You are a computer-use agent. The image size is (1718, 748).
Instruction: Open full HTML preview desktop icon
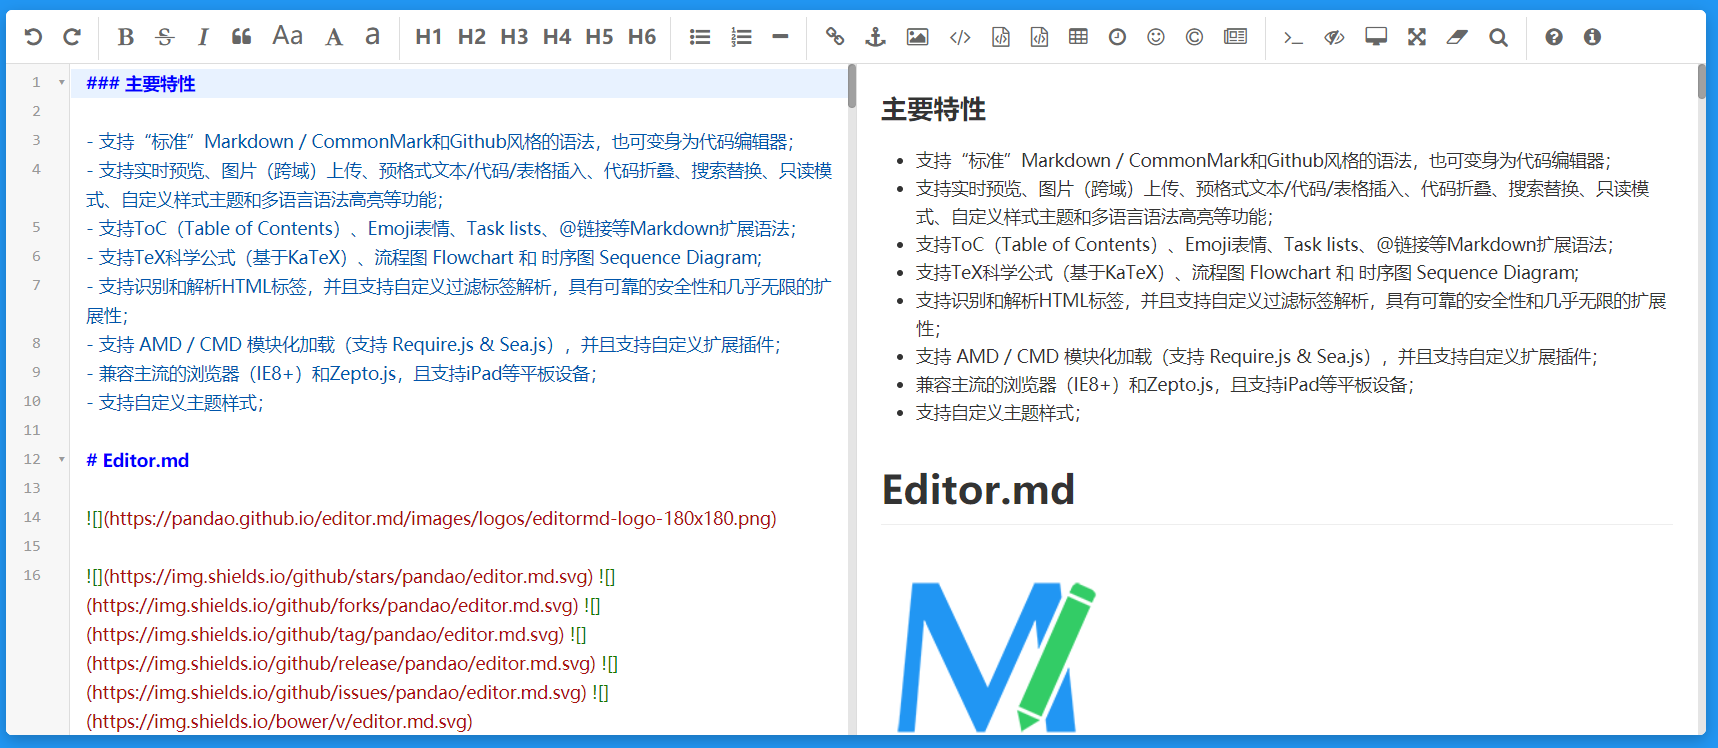pos(1376,37)
